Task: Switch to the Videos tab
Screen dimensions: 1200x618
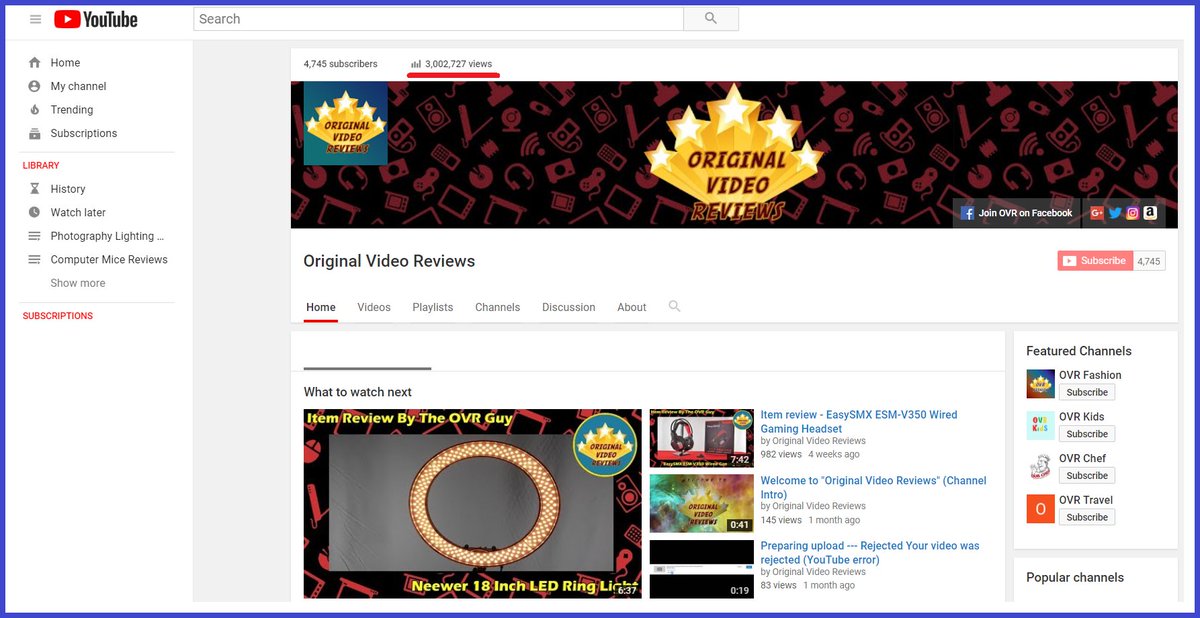Action: (x=374, y=307)
